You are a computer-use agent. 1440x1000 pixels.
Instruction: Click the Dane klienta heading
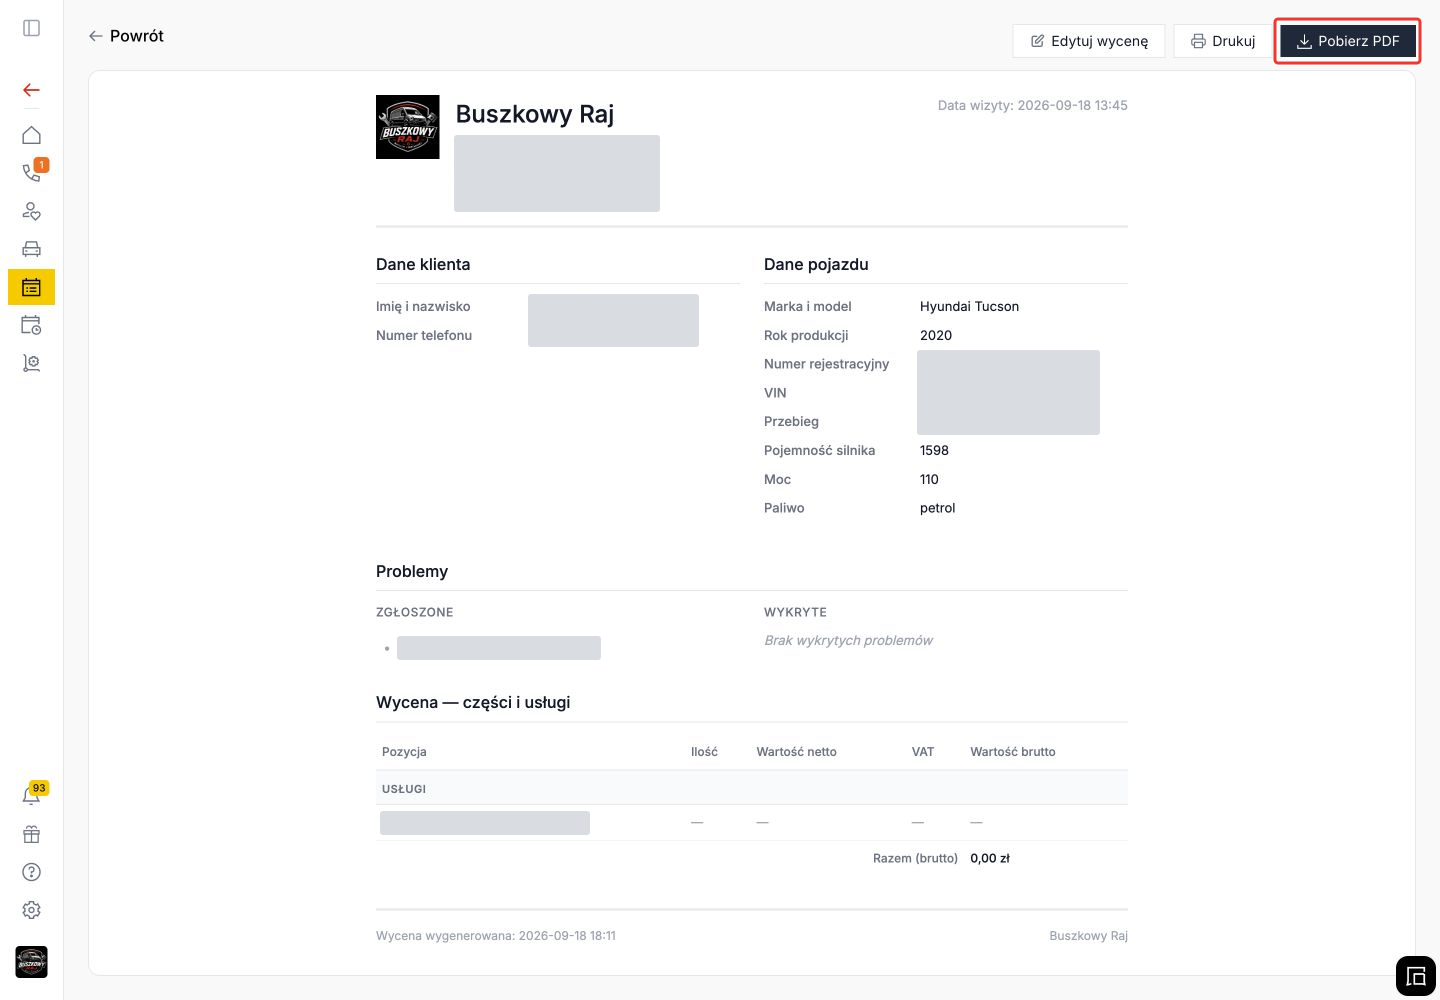[423, 265]
